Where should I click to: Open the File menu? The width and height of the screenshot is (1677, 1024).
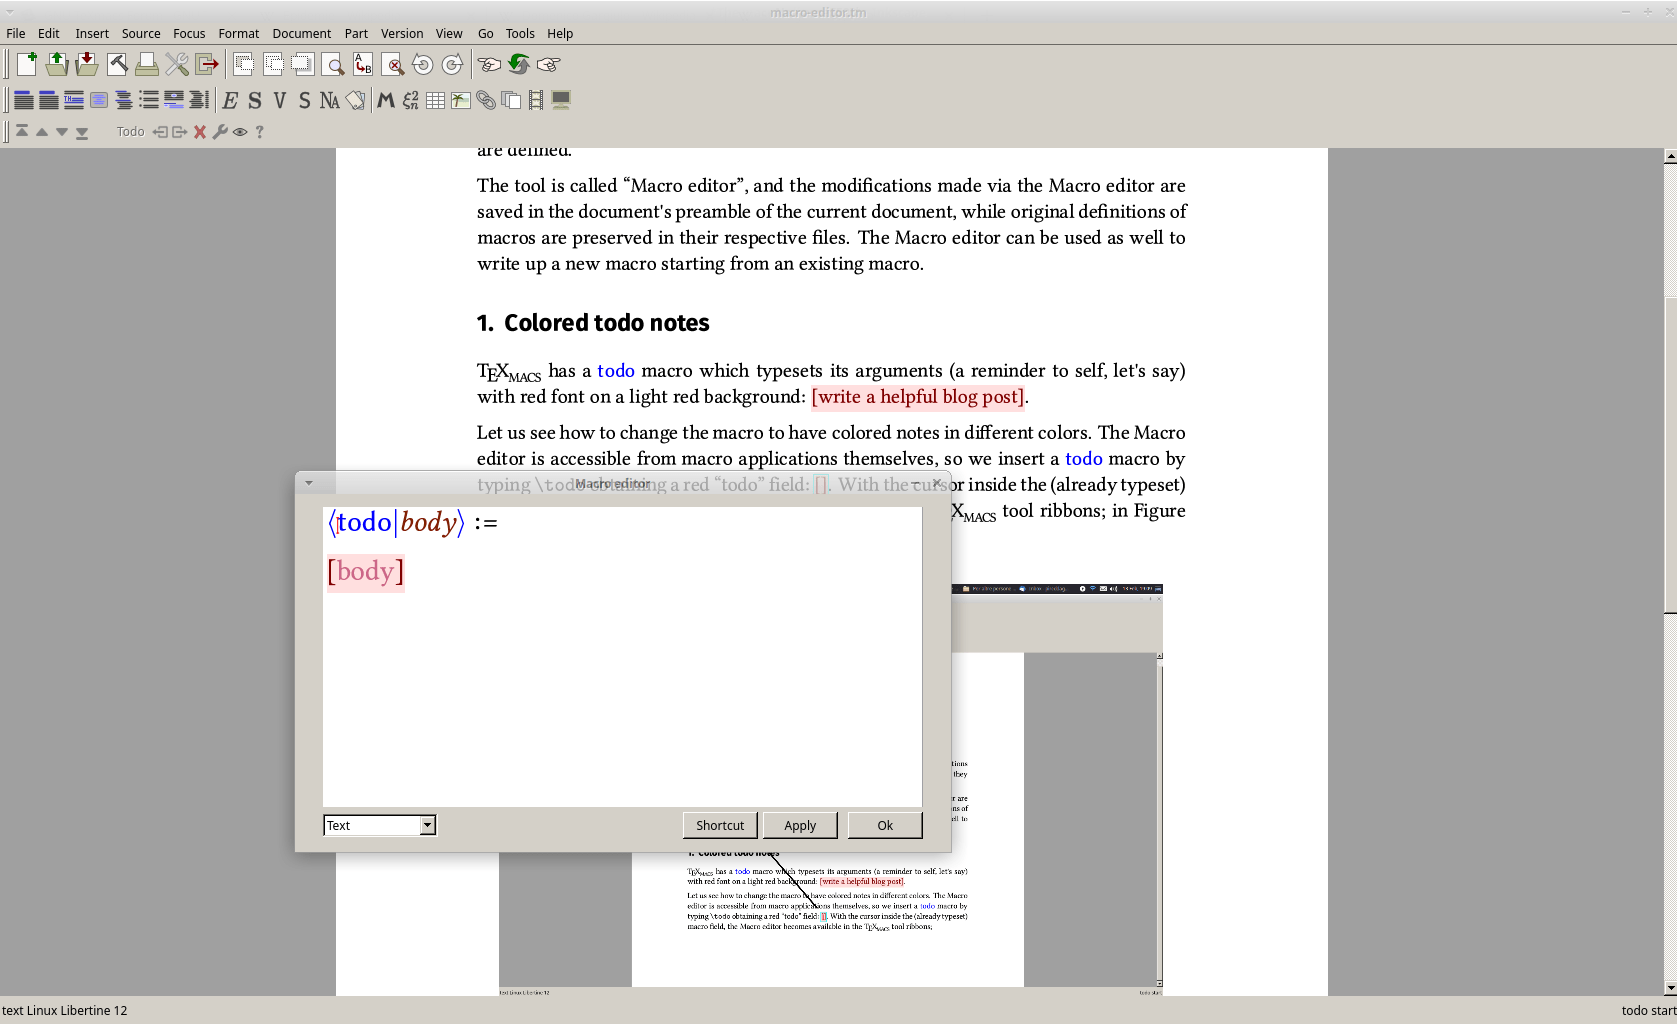click(x=16, y=33)
